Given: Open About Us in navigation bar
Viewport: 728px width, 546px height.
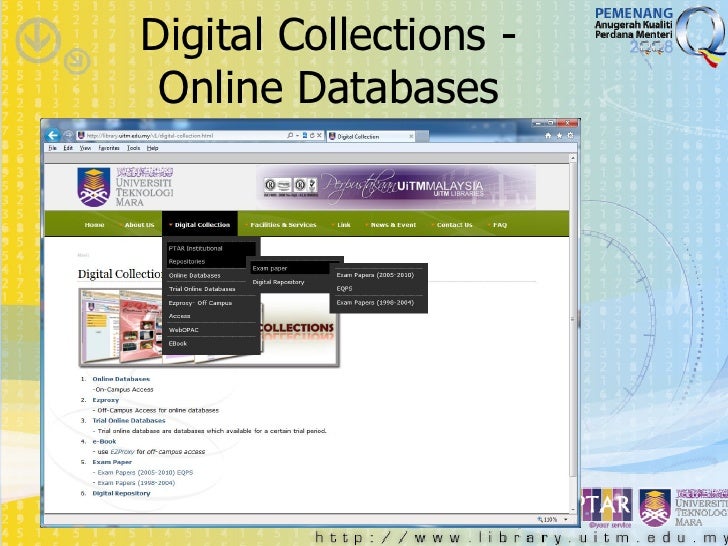Looking at the screenshot, I should (x=137, y=225).
